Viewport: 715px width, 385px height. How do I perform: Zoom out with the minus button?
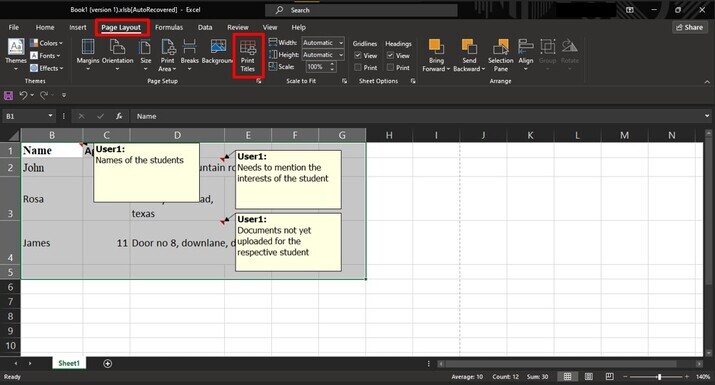coord(625,377)
